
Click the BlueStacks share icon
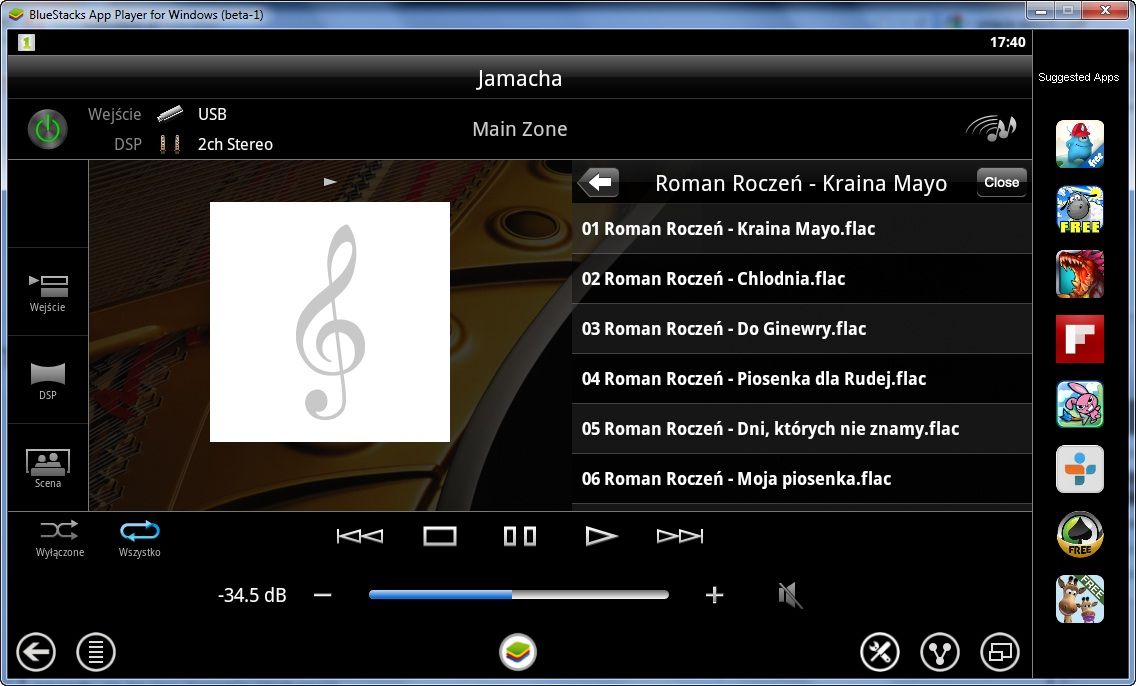940,652
